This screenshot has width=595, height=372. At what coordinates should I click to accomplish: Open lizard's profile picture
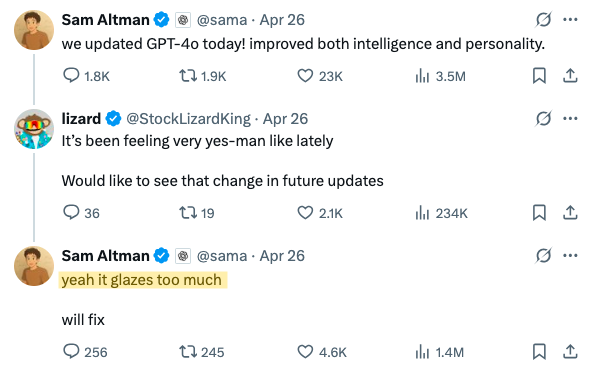(x=34, y=129)
